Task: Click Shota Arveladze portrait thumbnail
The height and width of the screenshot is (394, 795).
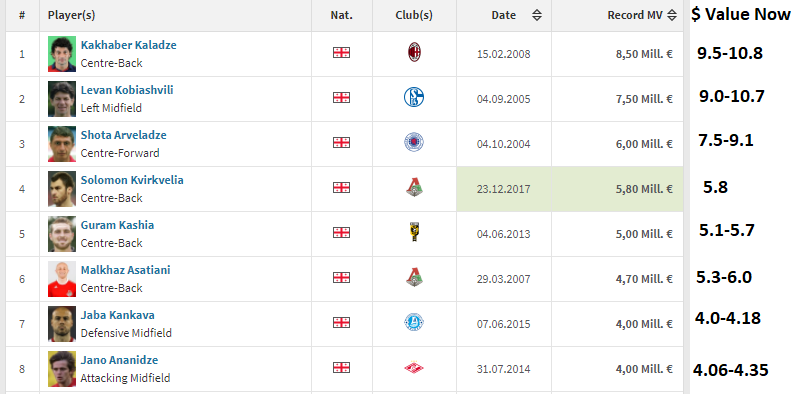Action: (62, 144)
